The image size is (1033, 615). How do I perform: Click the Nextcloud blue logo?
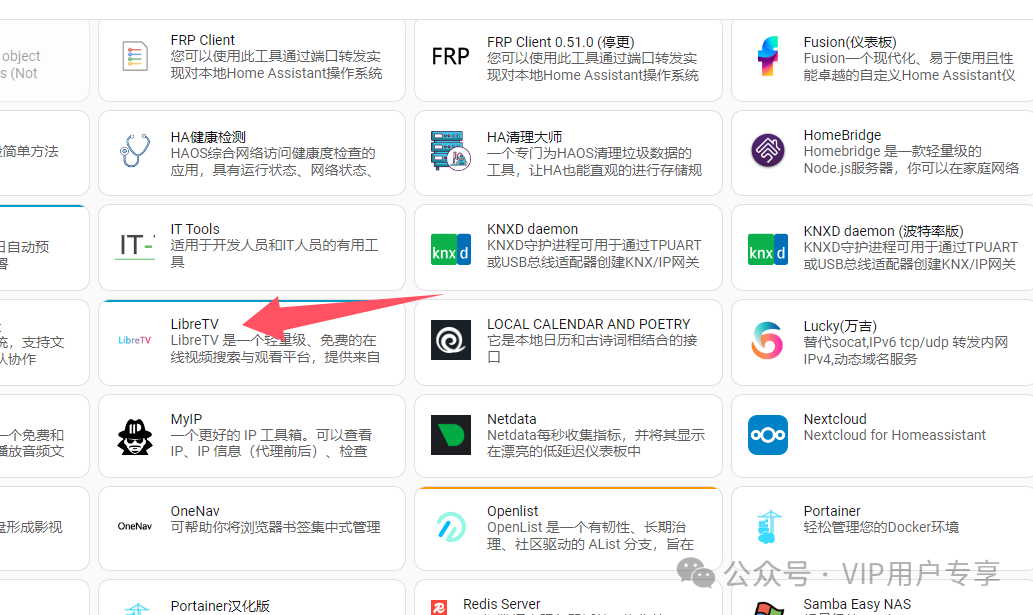[768, 435]
